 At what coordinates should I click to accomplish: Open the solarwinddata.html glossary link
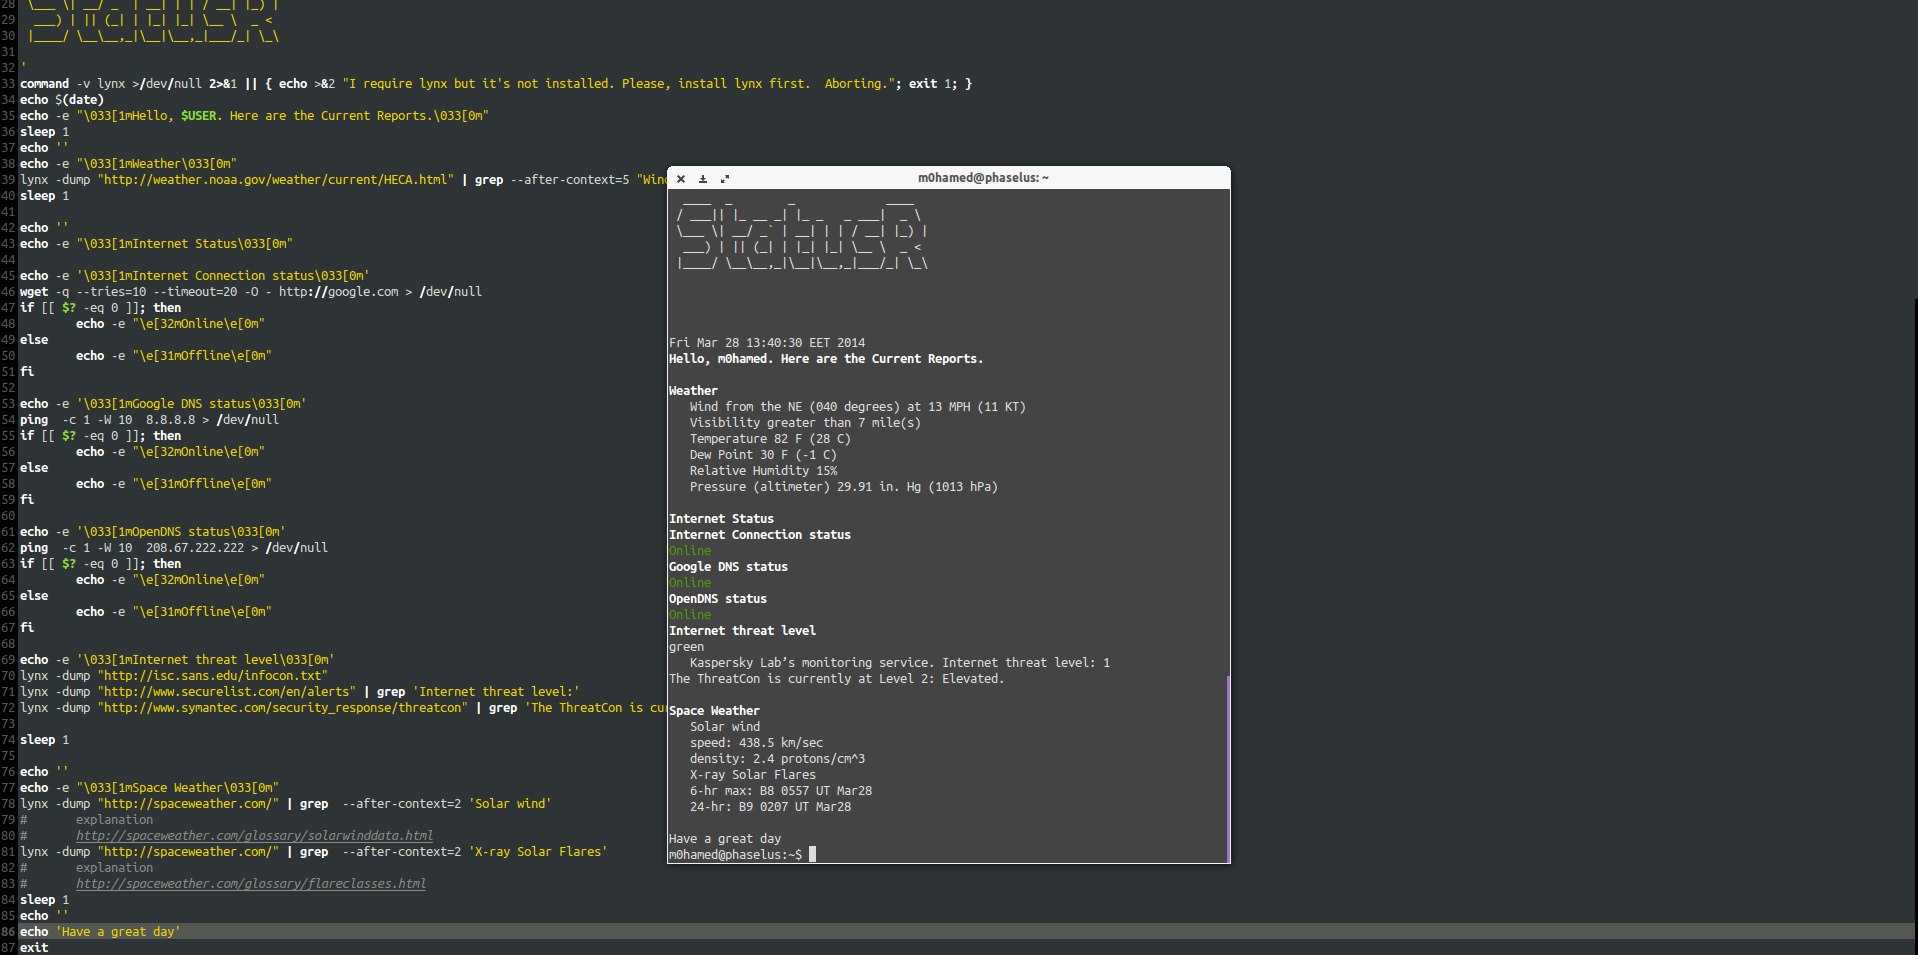tap(254, 836)
